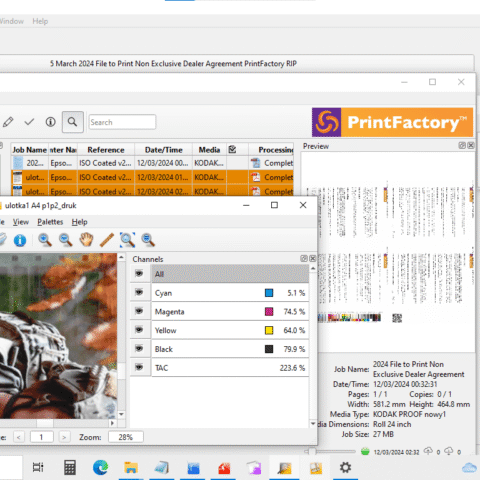480x480 pixels.
Task: Sort by the Reference column header
Action: tap(106, 150)
